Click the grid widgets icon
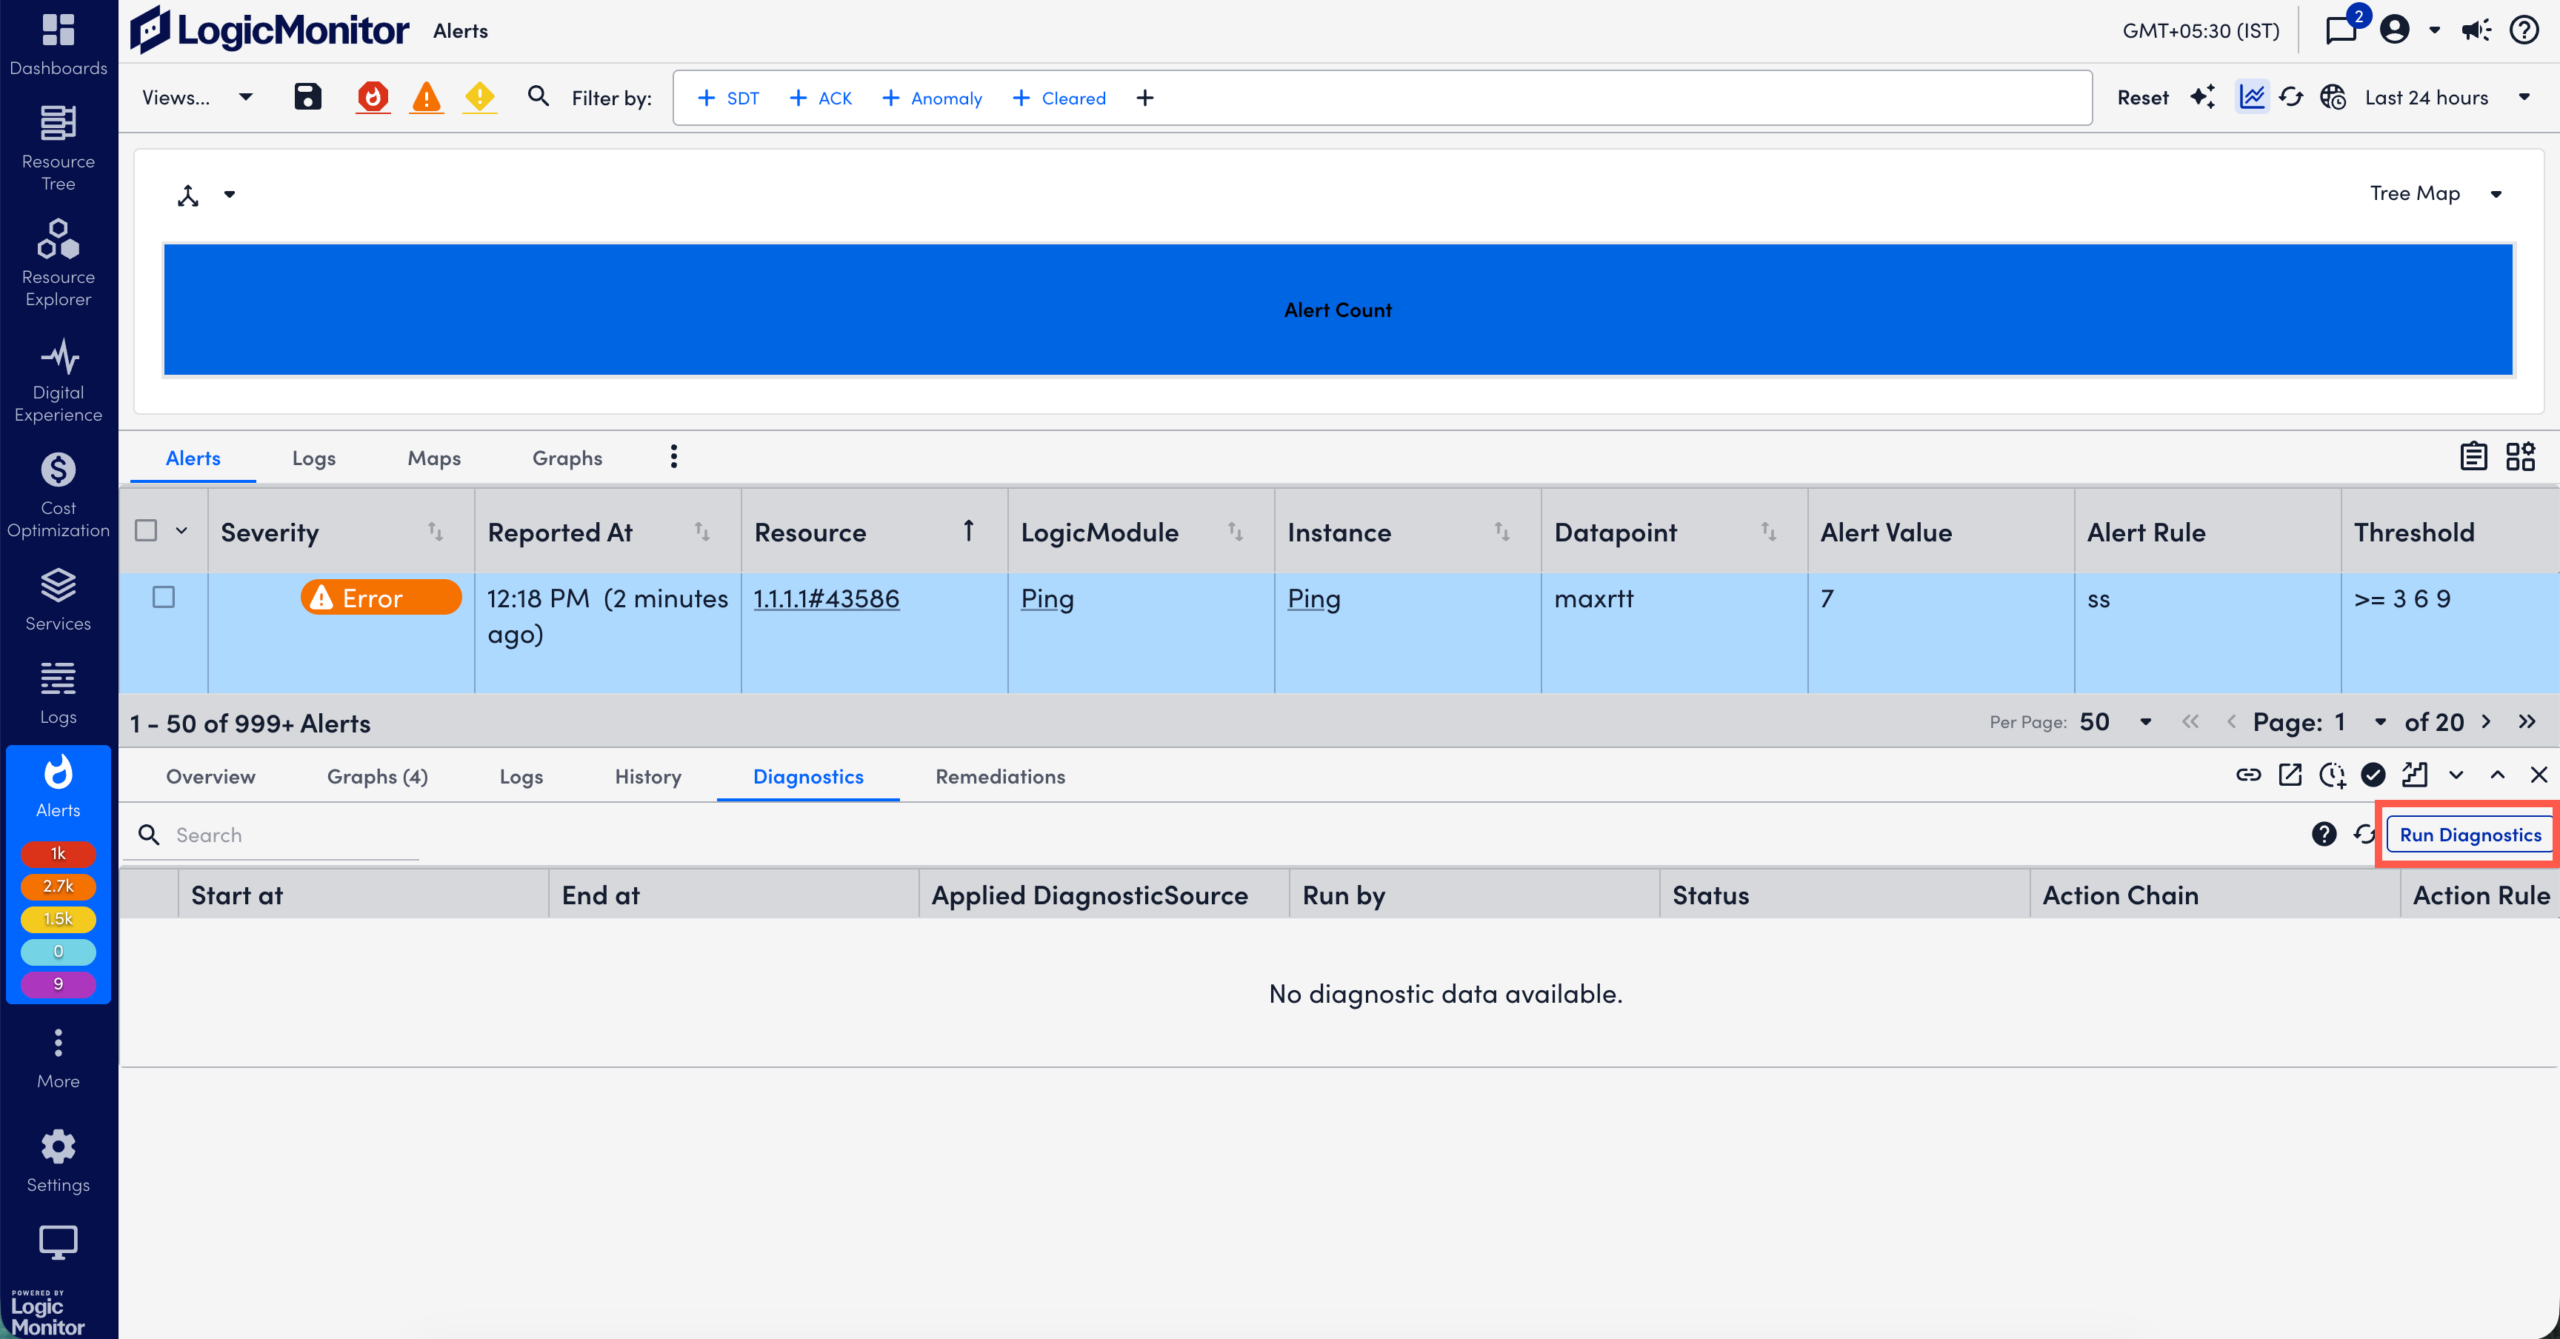The width and height of the screenshot is (2560, 1339). (x=2520, y=457)
